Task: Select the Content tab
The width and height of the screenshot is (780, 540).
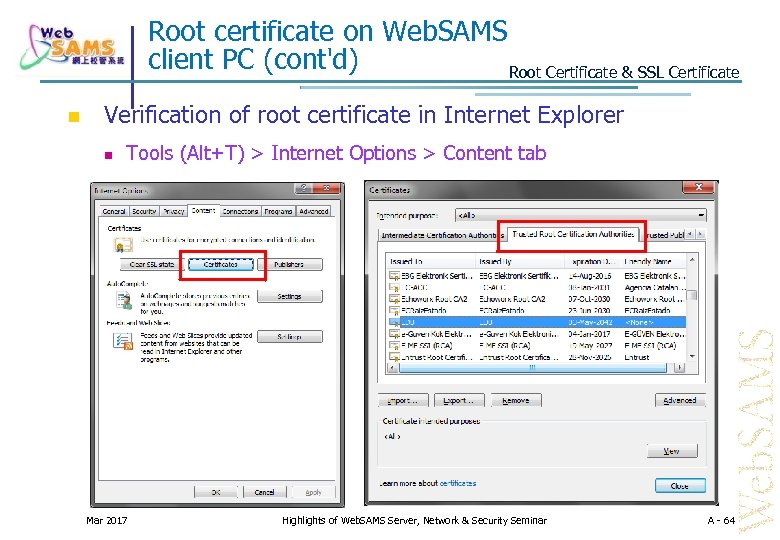Action: point(203,210)
